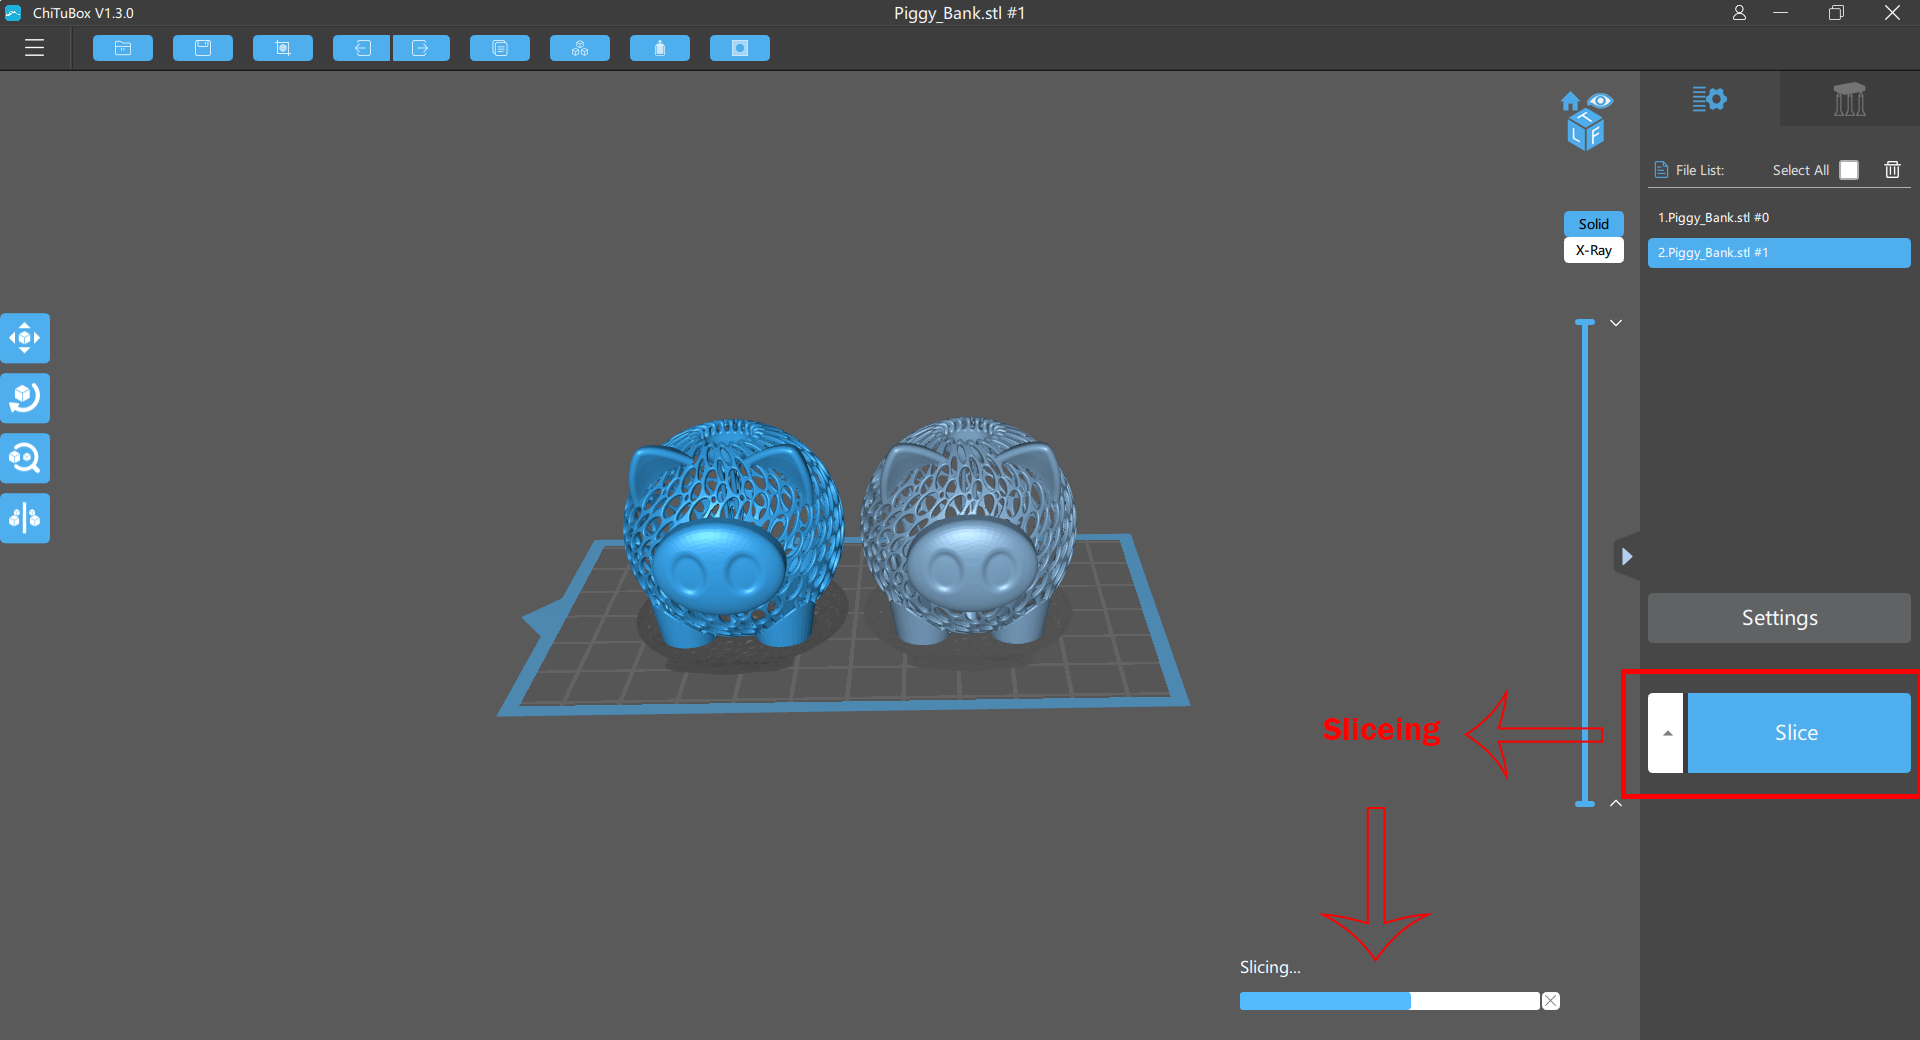Select the Move tool on left sidebar
This screenshot has height=1040, width=1920.
coord(25,338)
